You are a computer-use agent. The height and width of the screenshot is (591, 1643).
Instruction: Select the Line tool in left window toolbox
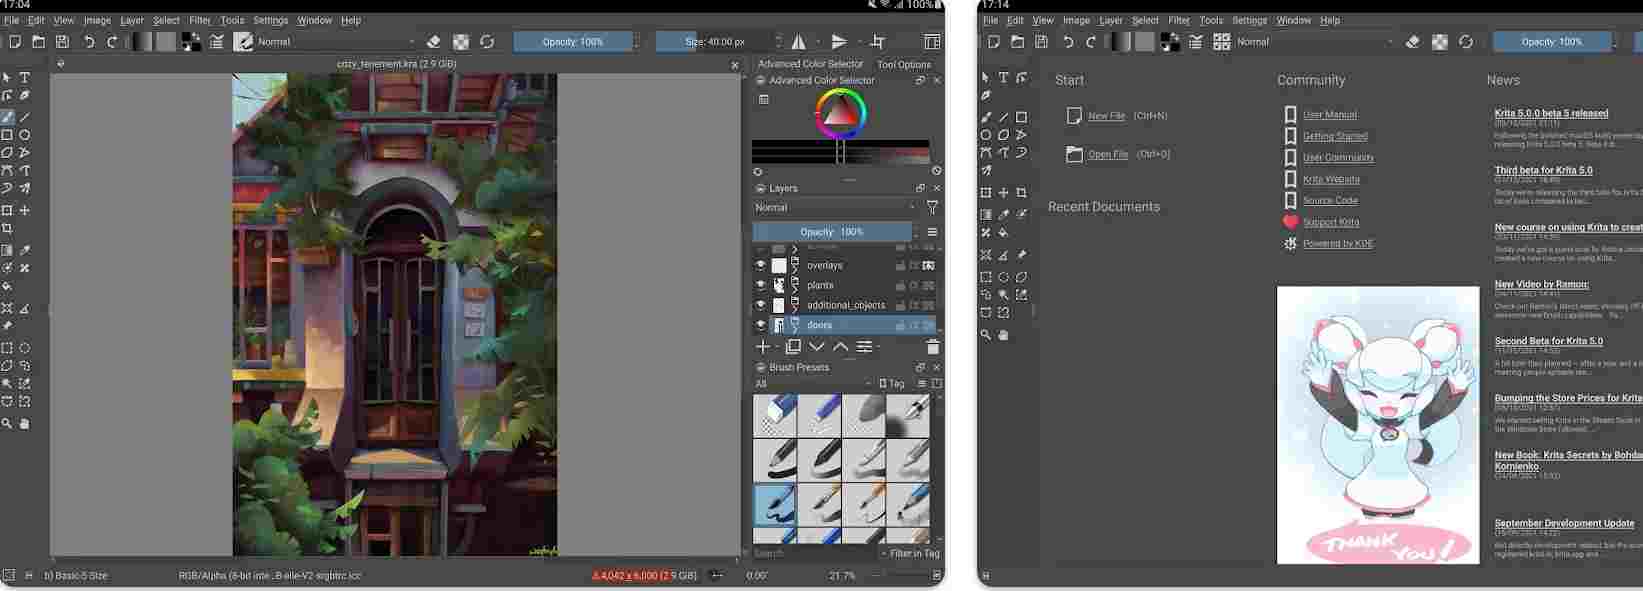(x=25, y=117)
